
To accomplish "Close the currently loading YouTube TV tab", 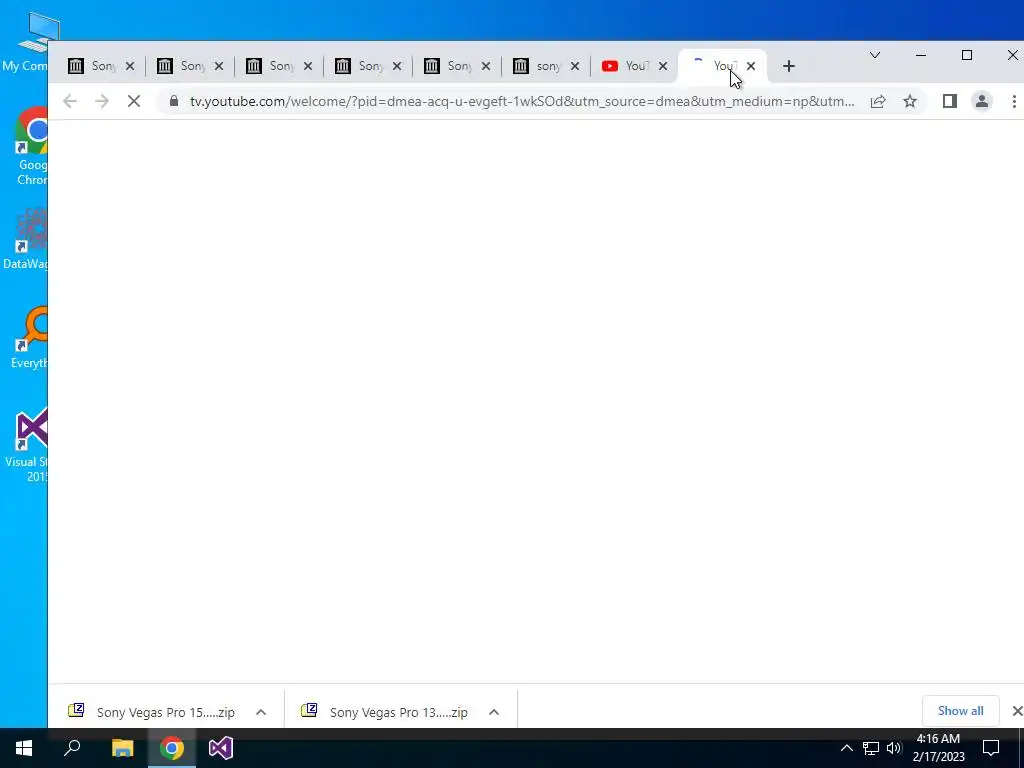I will pos(751,66).
